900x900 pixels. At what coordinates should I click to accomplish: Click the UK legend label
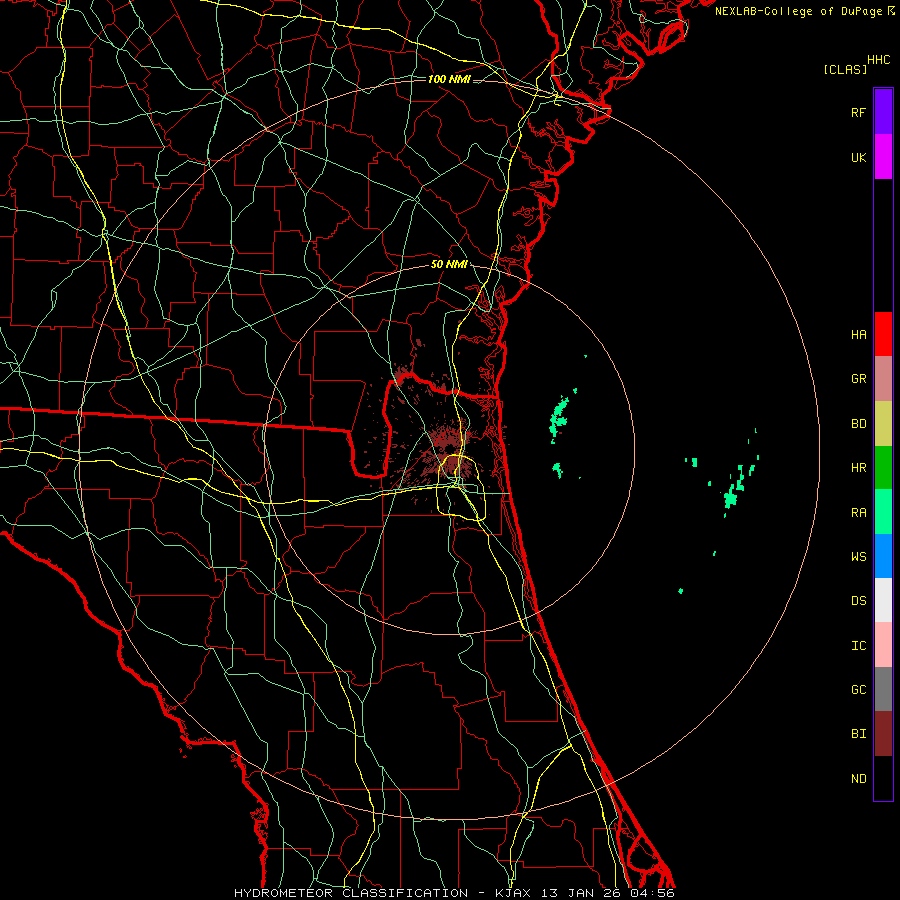pyautogui.click(x=858, y=157)
